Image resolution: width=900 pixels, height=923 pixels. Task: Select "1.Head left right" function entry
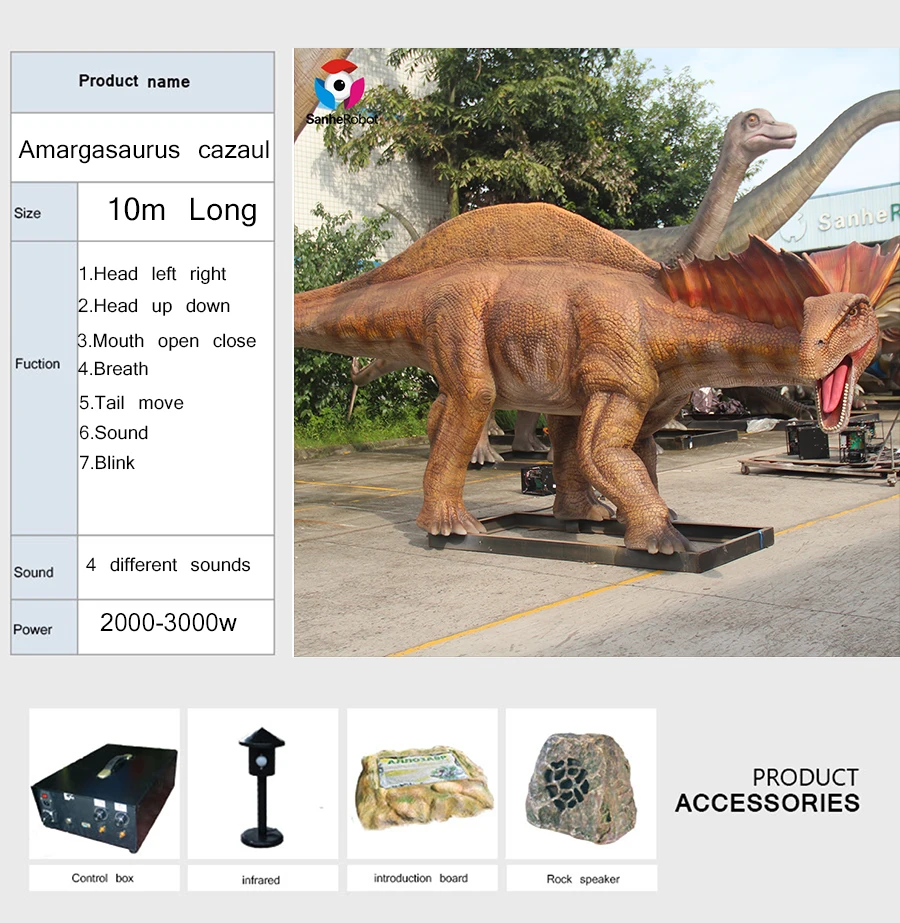coord(153,274)
